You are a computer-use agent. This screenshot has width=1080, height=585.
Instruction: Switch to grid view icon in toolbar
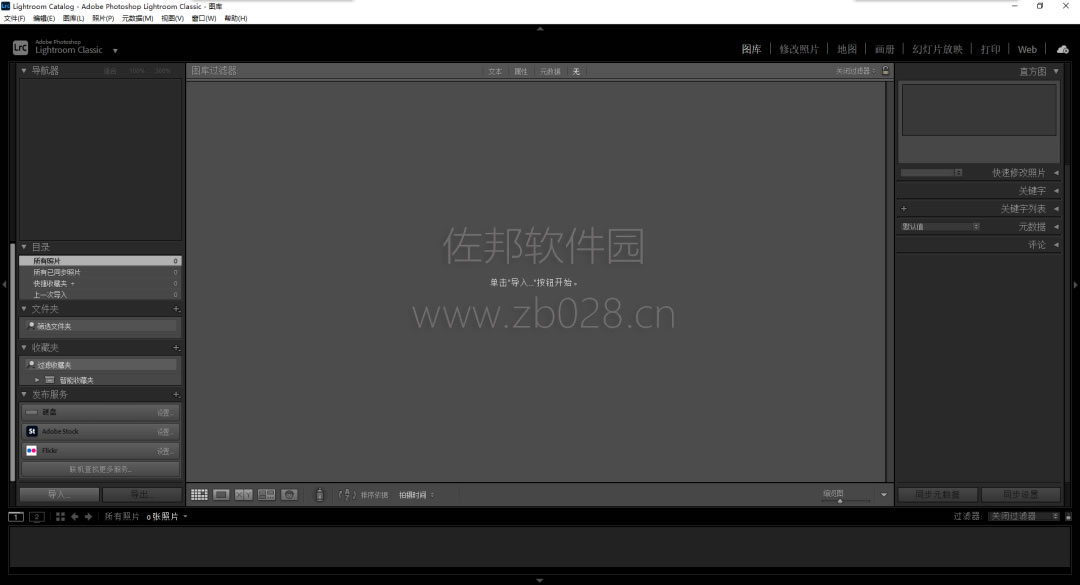point(199,495)
